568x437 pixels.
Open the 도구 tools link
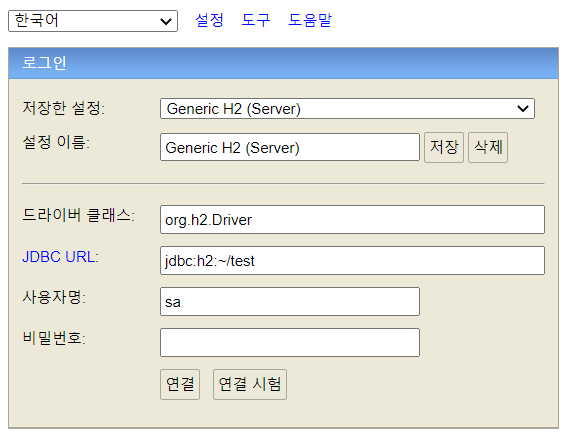click(256, 20)
